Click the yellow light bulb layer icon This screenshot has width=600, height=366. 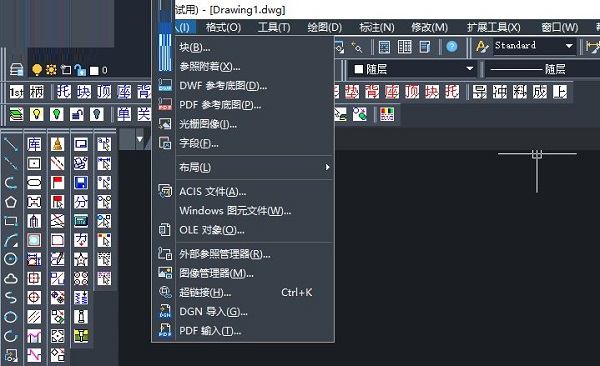(36, 114)
